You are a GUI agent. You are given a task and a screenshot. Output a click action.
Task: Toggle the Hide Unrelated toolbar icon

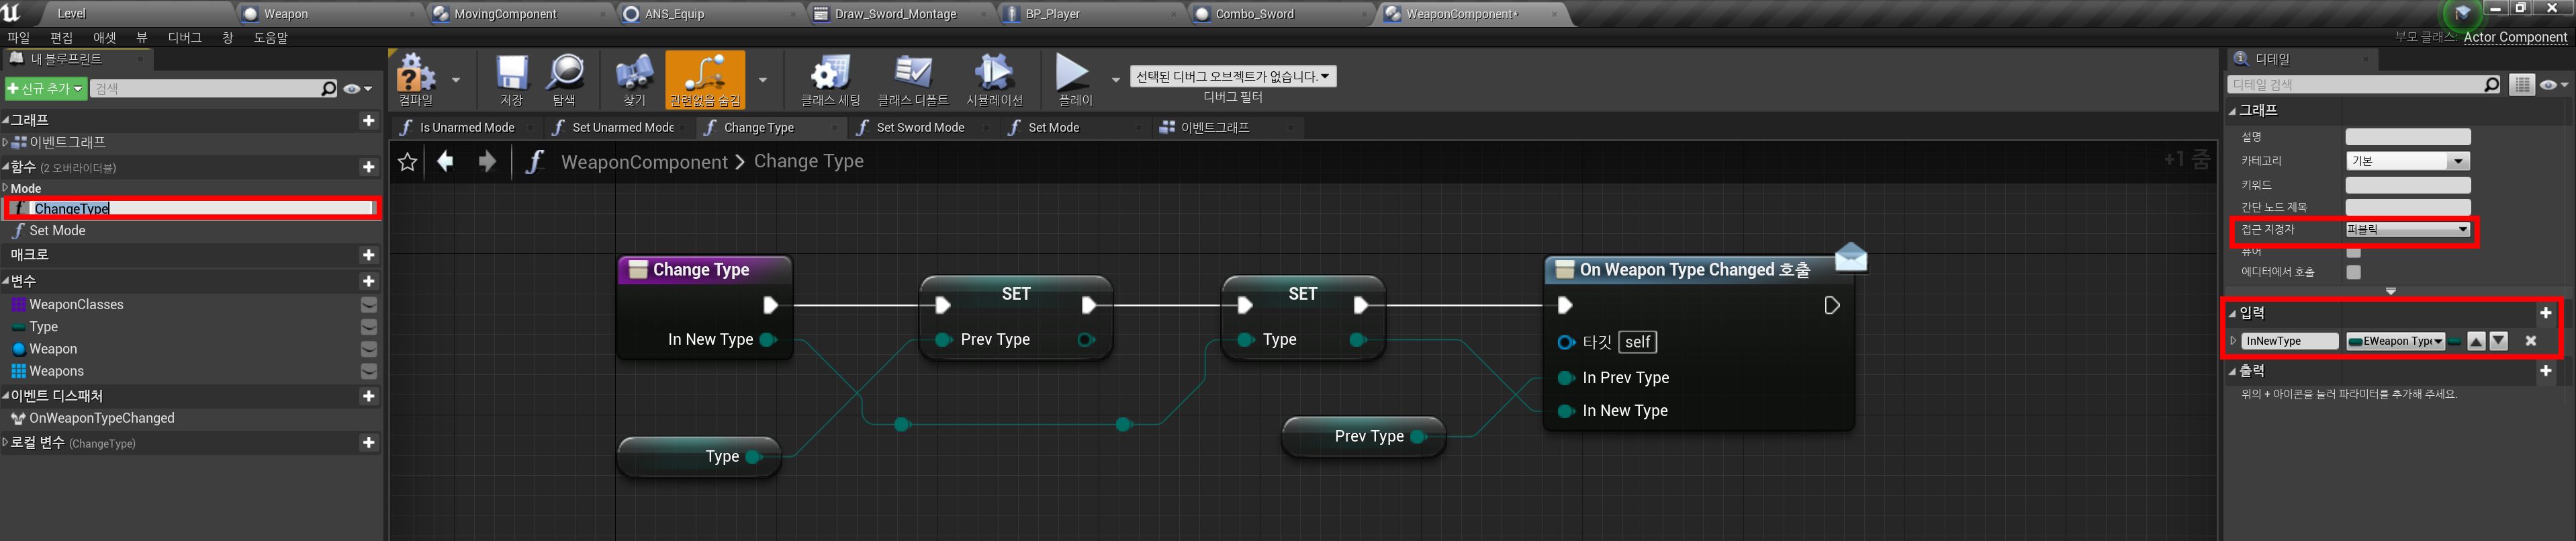coord(705,79)
